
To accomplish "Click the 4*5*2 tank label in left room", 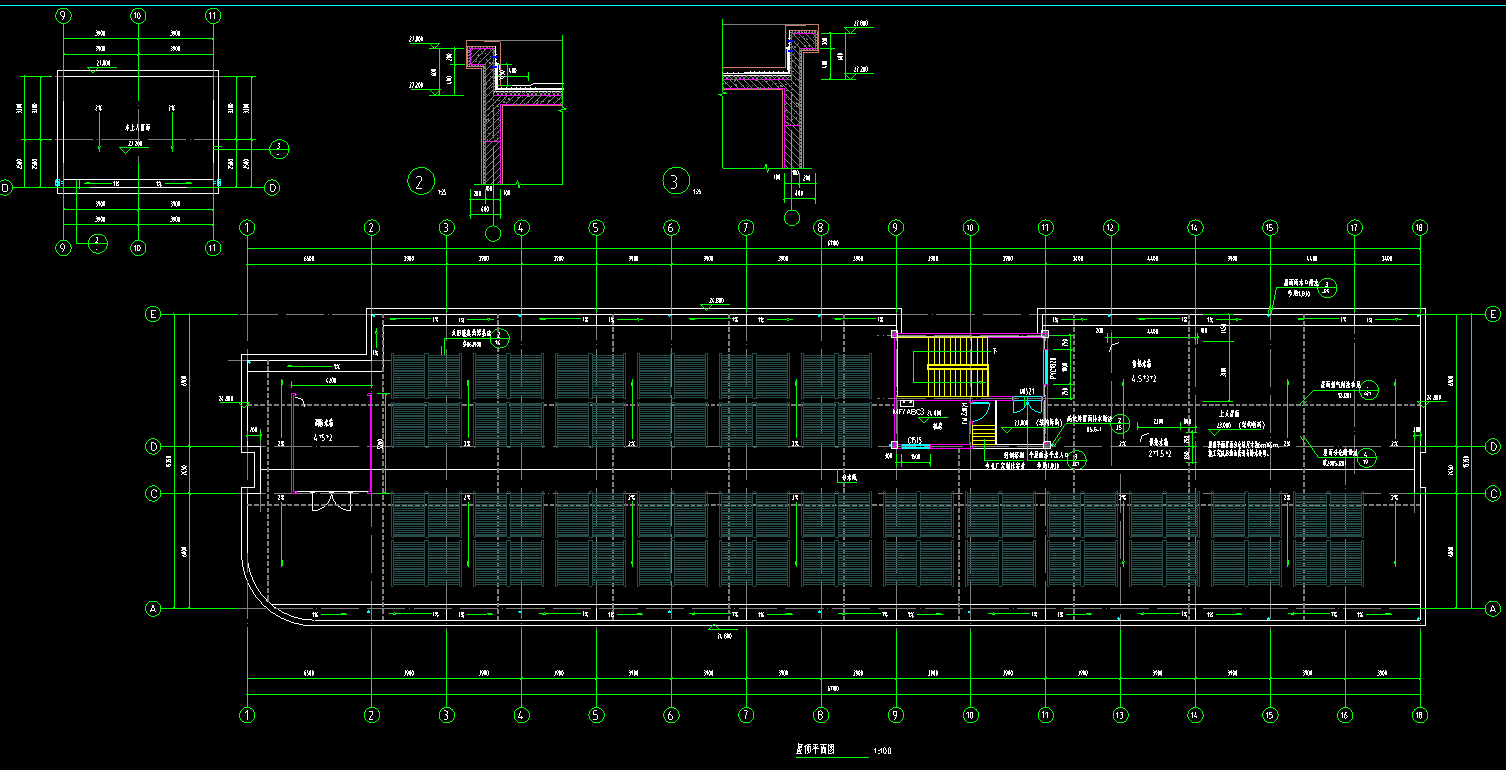I will click(x=324, y=437).
